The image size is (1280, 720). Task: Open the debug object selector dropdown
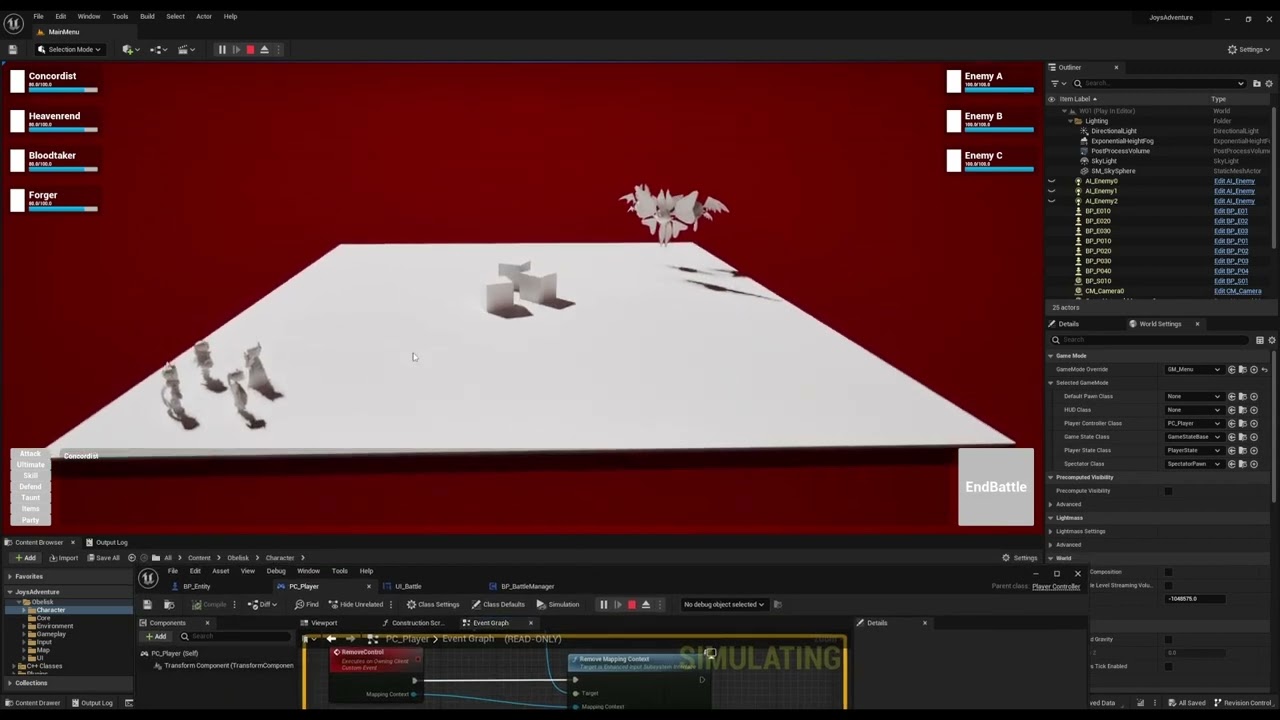(723, 604)
